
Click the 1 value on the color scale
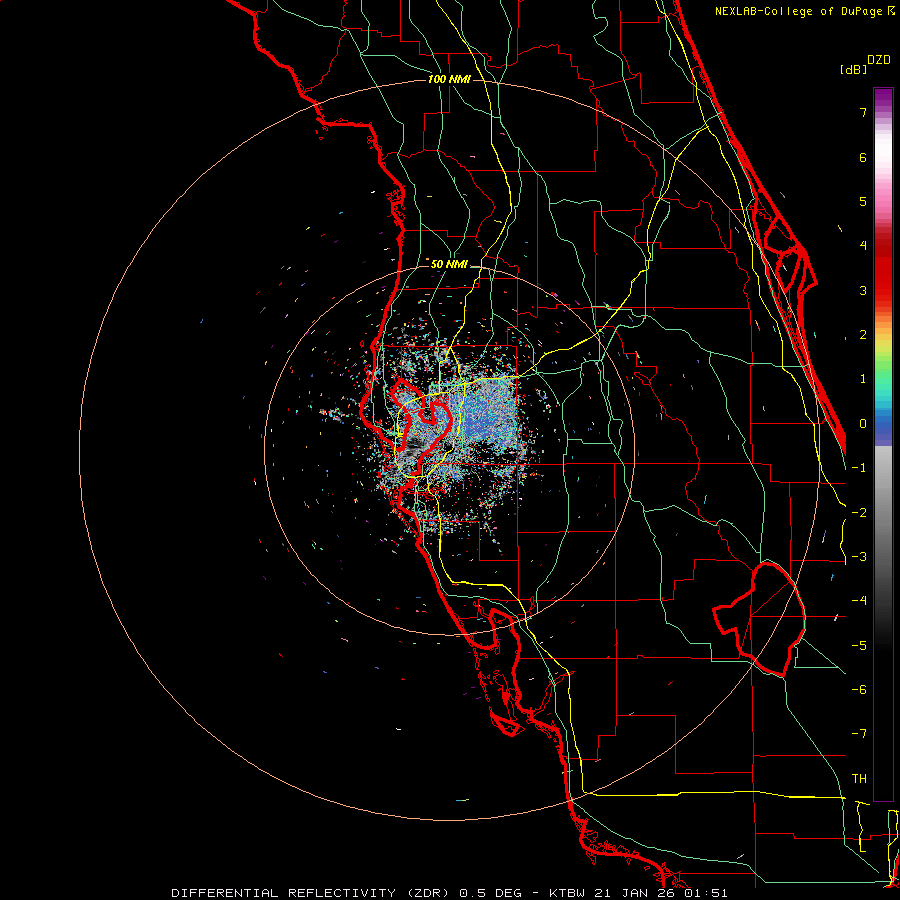point(863,379)
